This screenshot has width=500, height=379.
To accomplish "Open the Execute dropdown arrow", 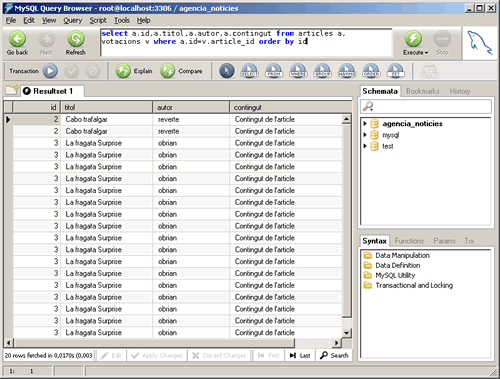I will pos(426,53).
